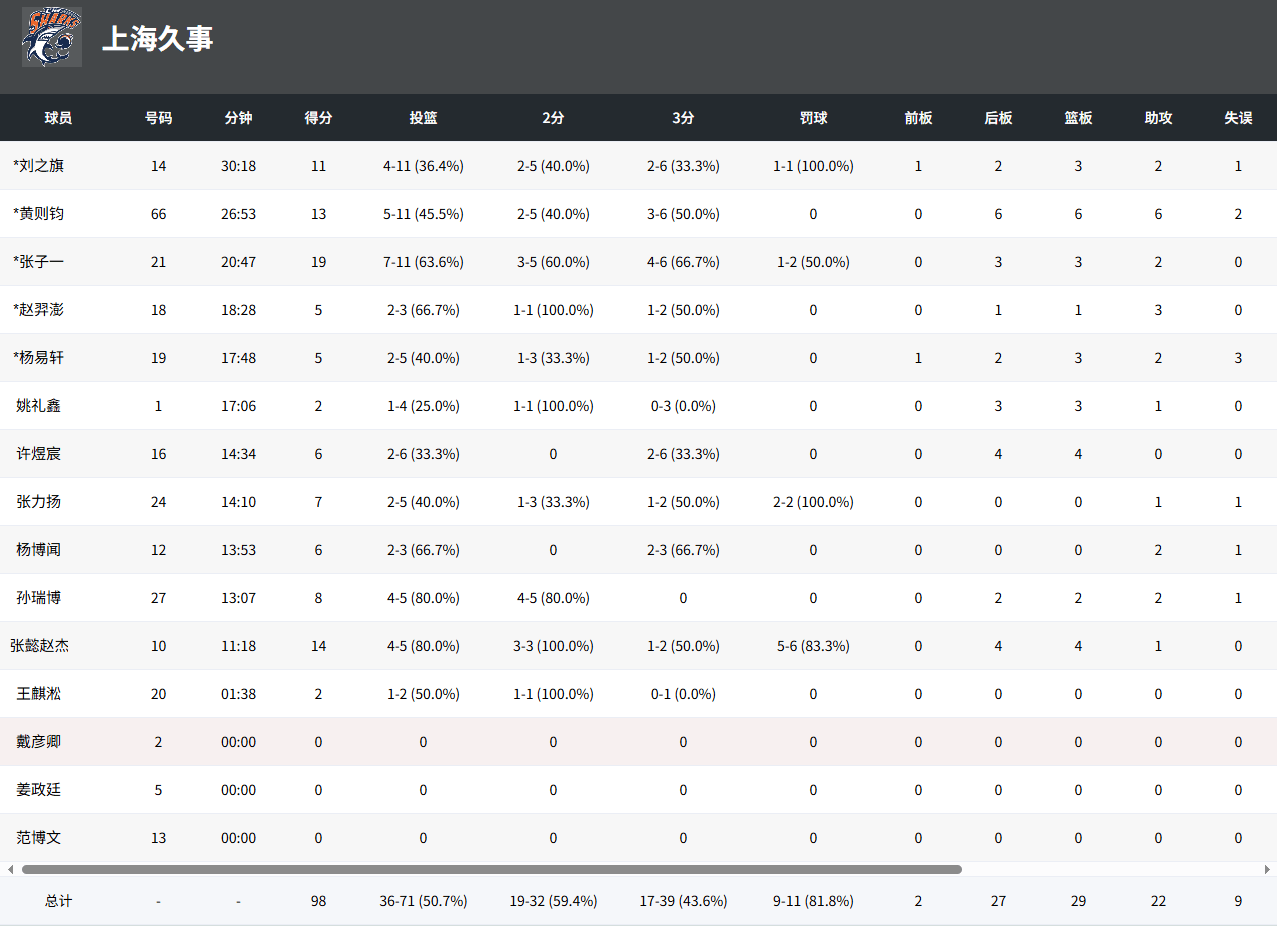Screen dimensions: 1277x926
Task: Click the Shanghai Sharks team logo
Action: click(52, 38)
